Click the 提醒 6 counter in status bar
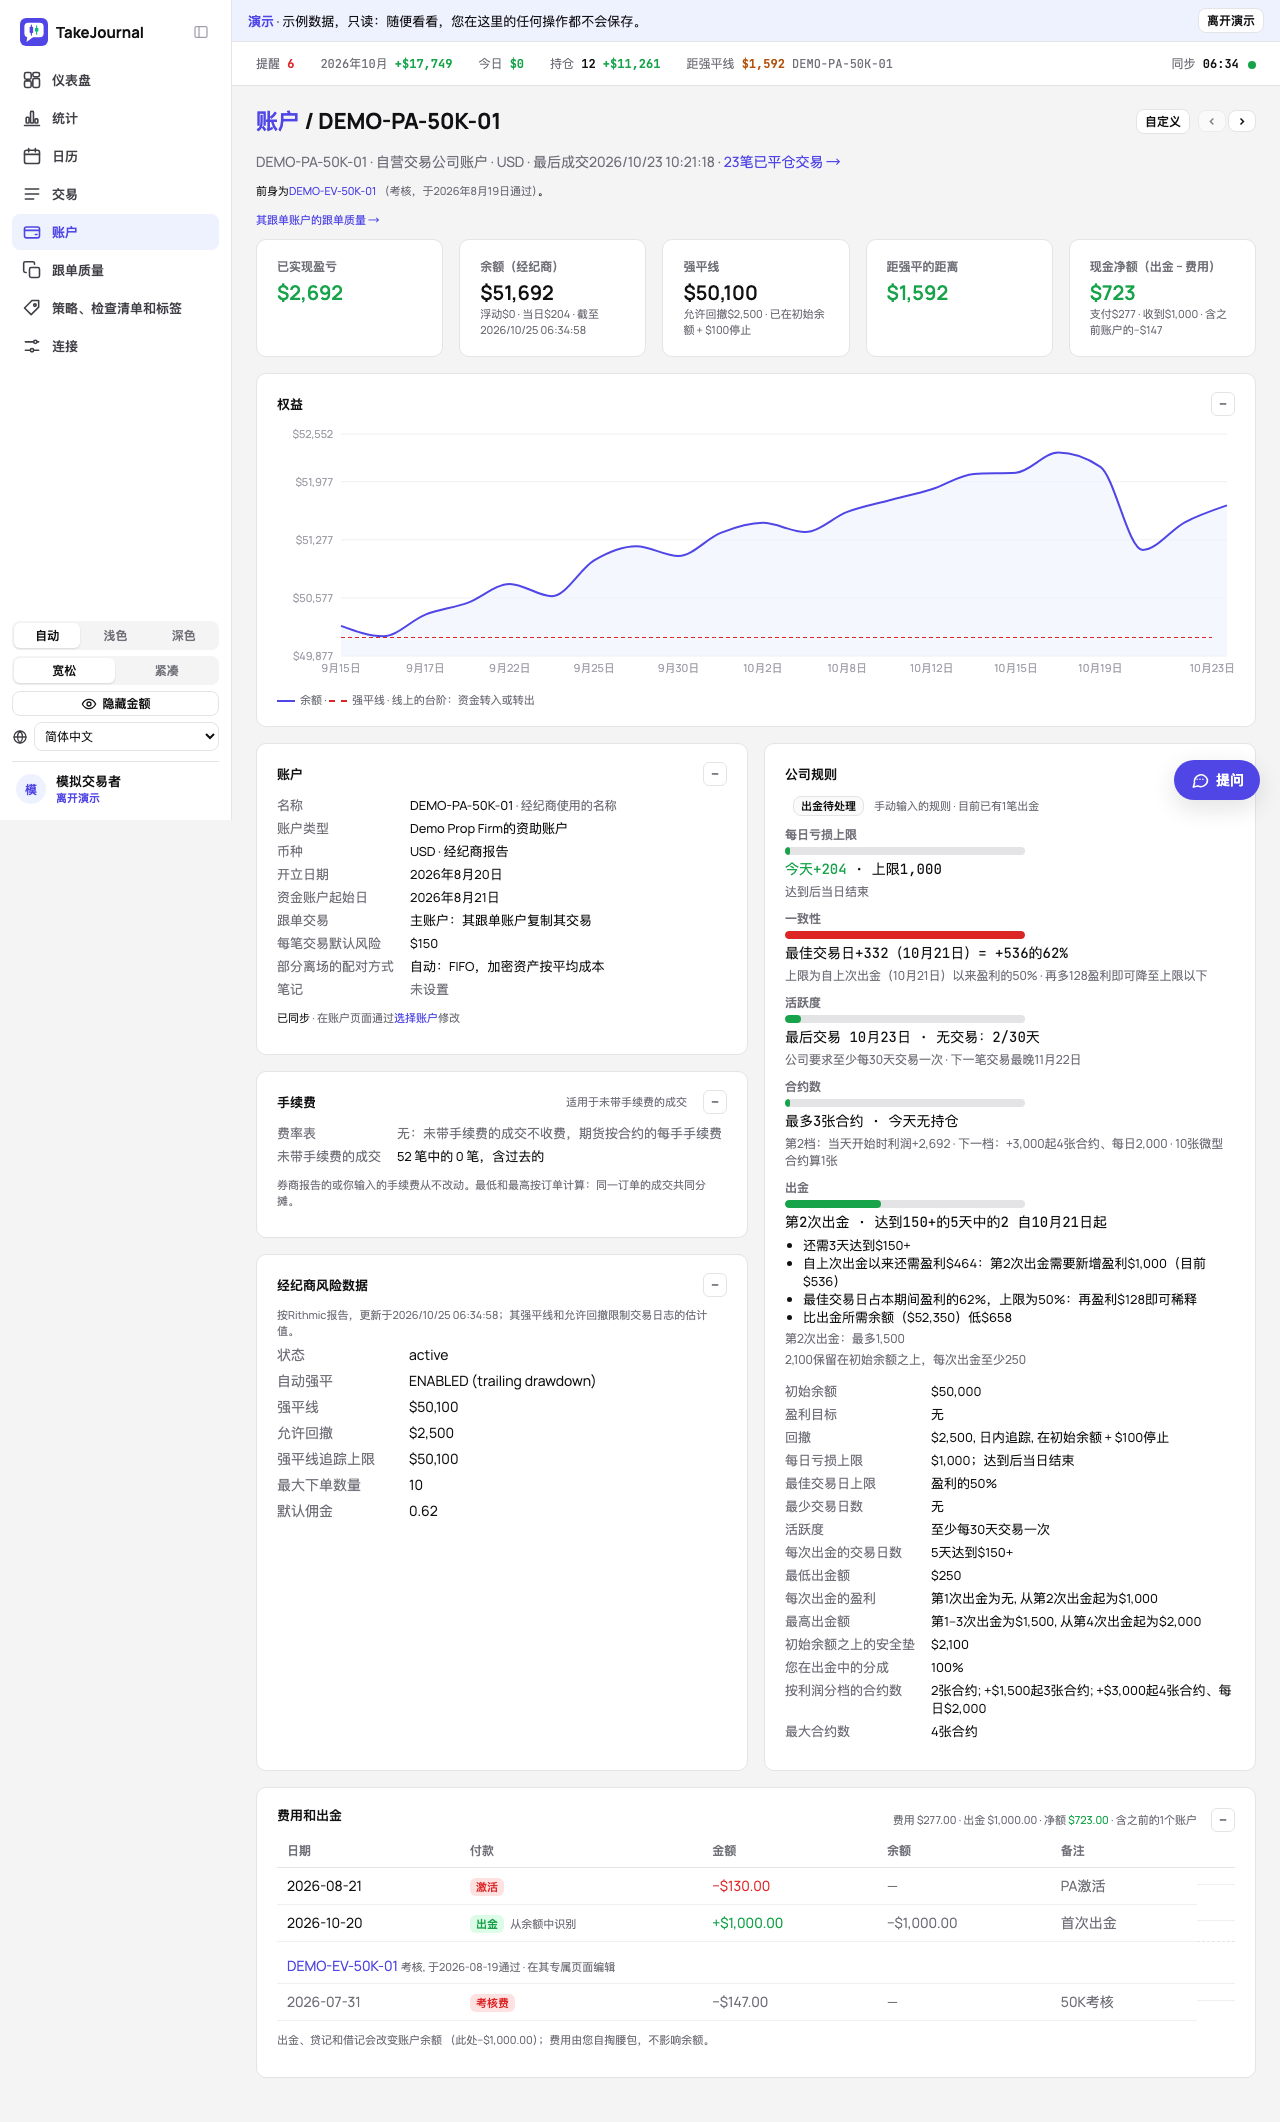Screen dimensions: 1280x2122 coord(275,64)
